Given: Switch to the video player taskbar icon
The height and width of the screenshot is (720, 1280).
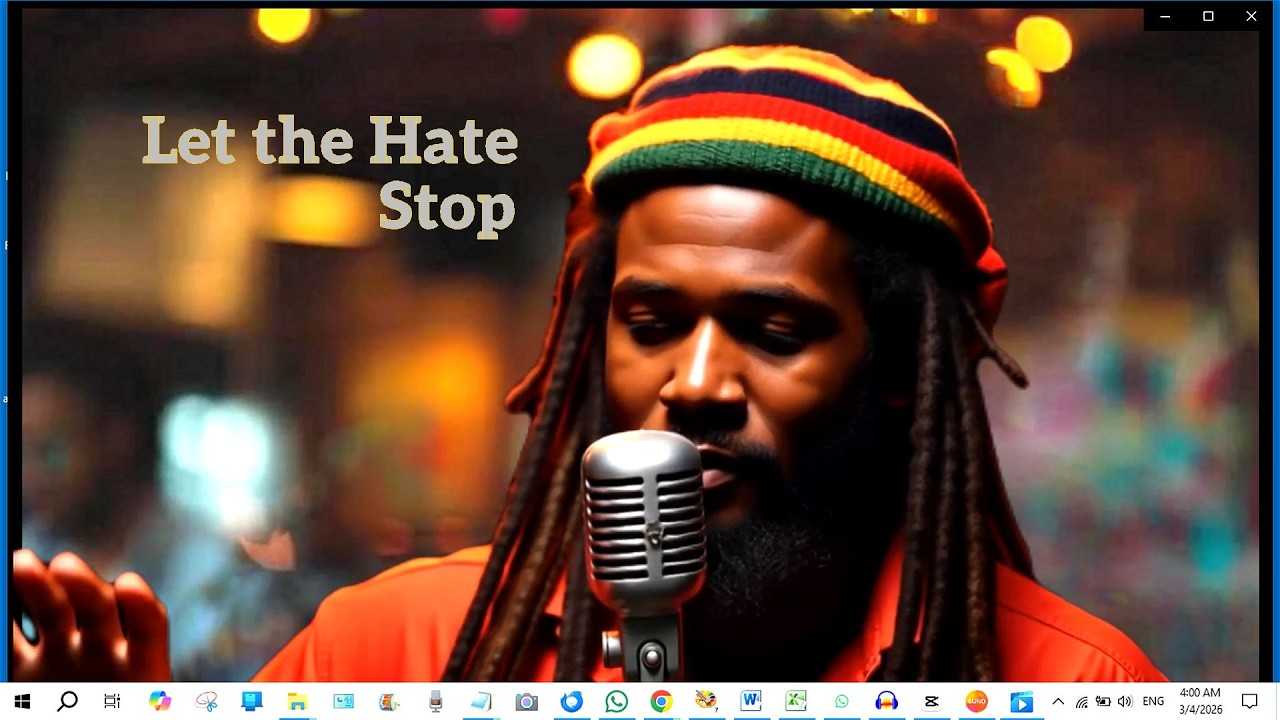Looking at the screenshot, I should click(1021, 701).
